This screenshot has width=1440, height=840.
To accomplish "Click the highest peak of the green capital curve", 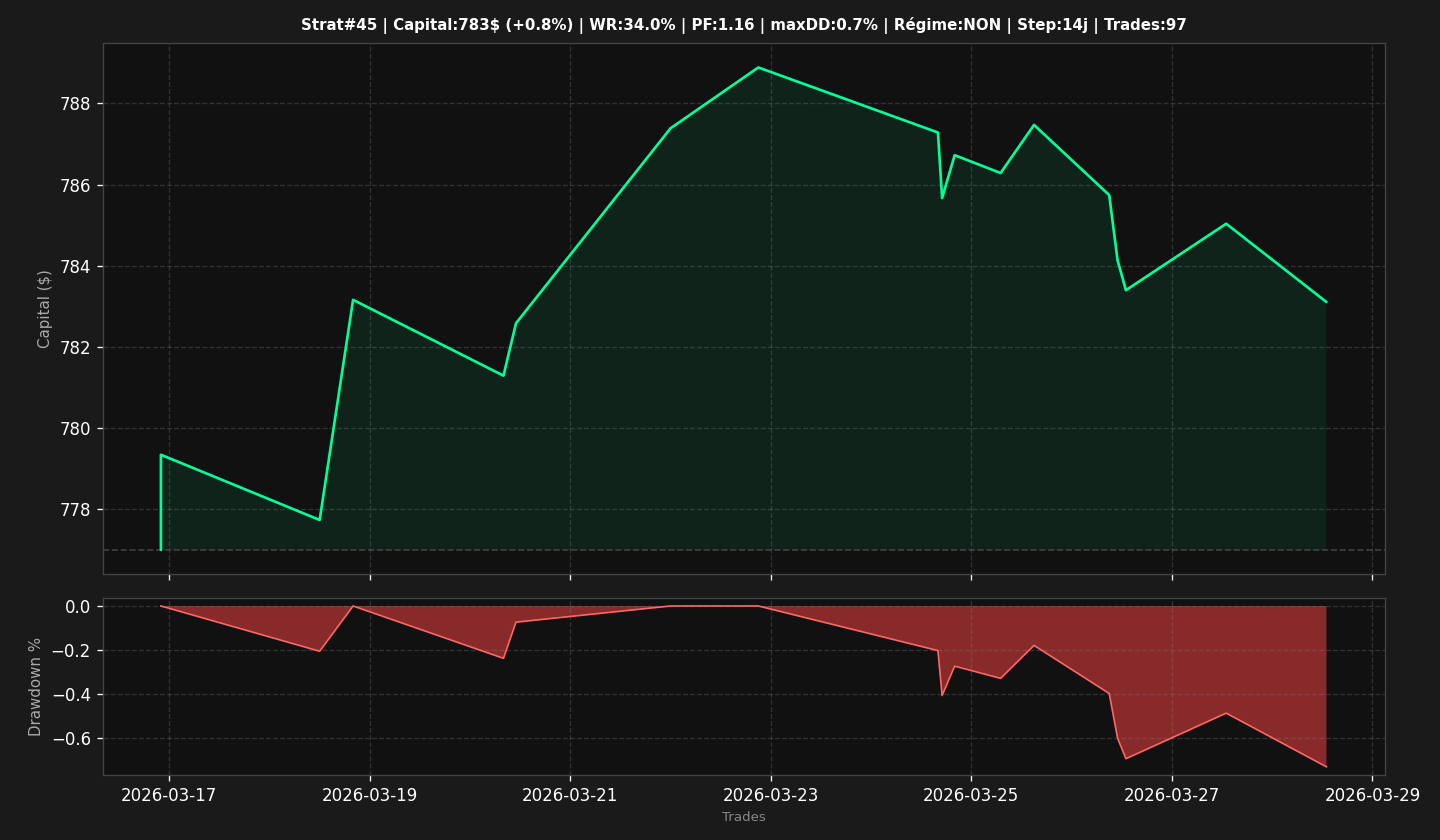I will coord(758,67).
